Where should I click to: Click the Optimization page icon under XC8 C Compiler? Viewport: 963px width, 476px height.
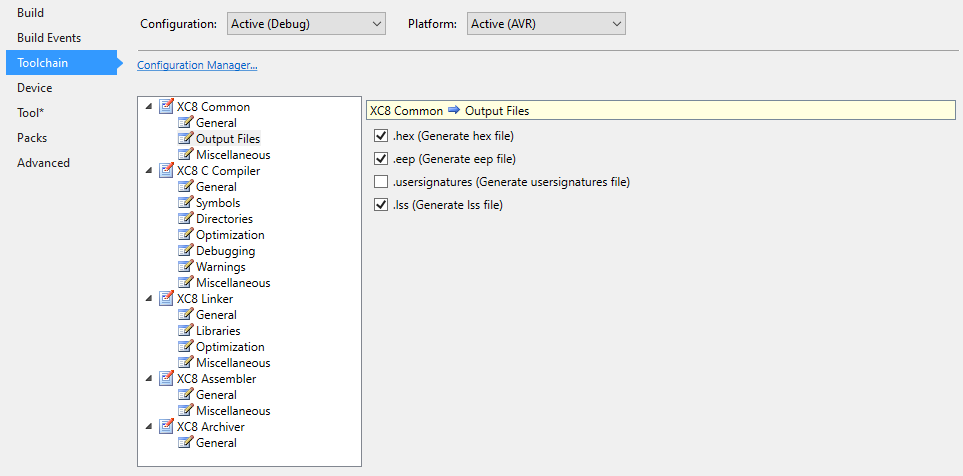(x=185, y=235)
